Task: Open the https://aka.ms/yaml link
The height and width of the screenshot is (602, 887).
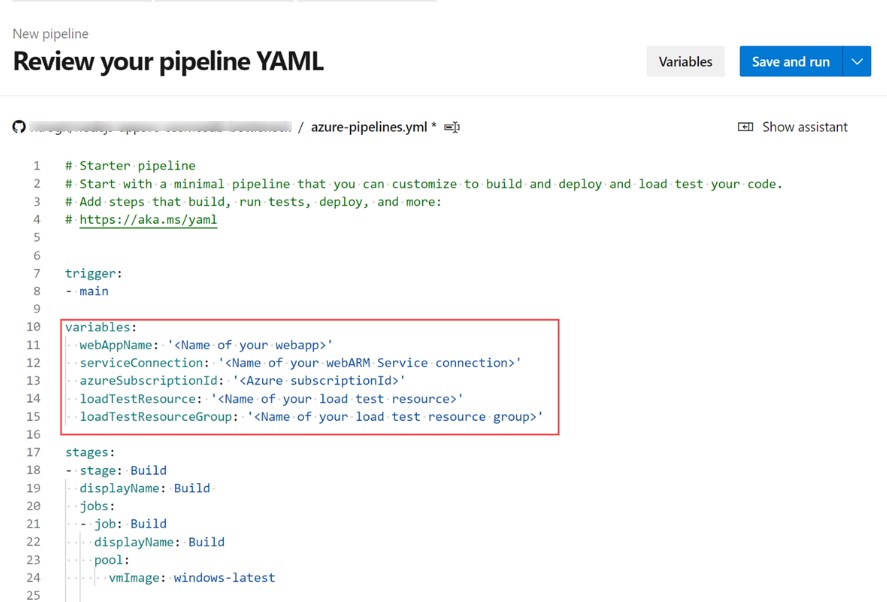Action: click(148, 220)
